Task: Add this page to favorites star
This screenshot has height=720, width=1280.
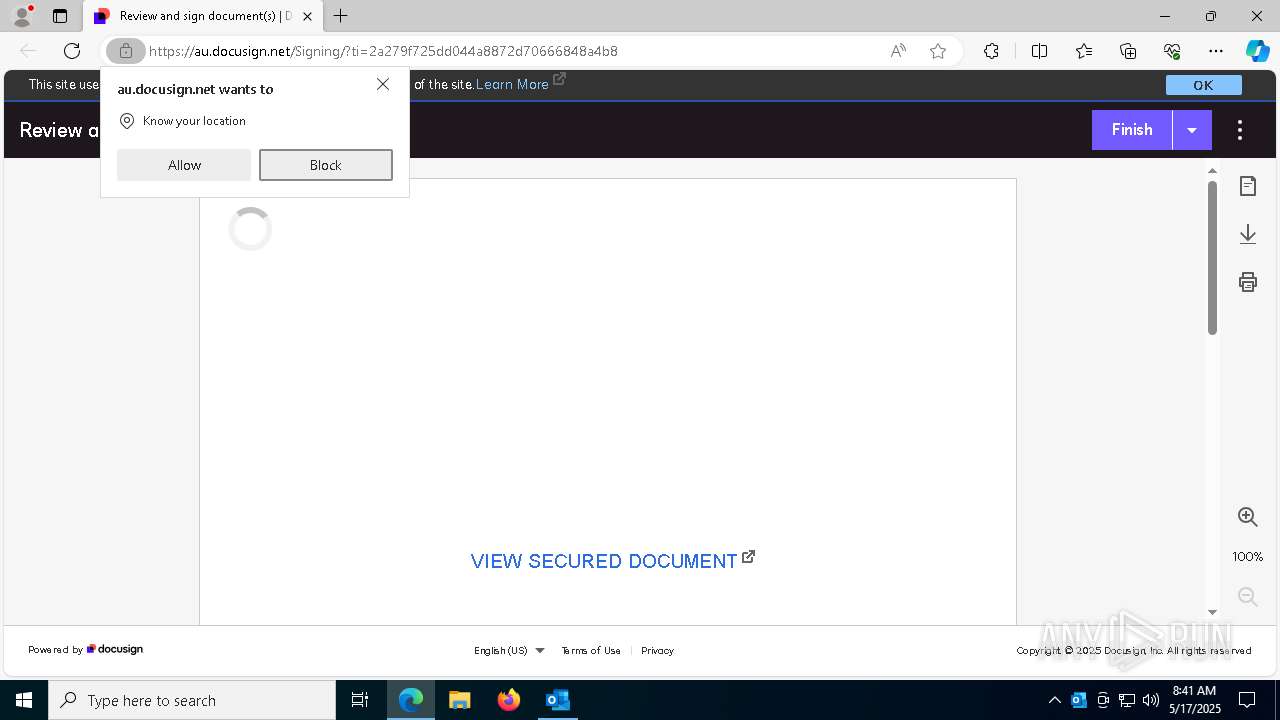Action: click(x=938, y=51)
